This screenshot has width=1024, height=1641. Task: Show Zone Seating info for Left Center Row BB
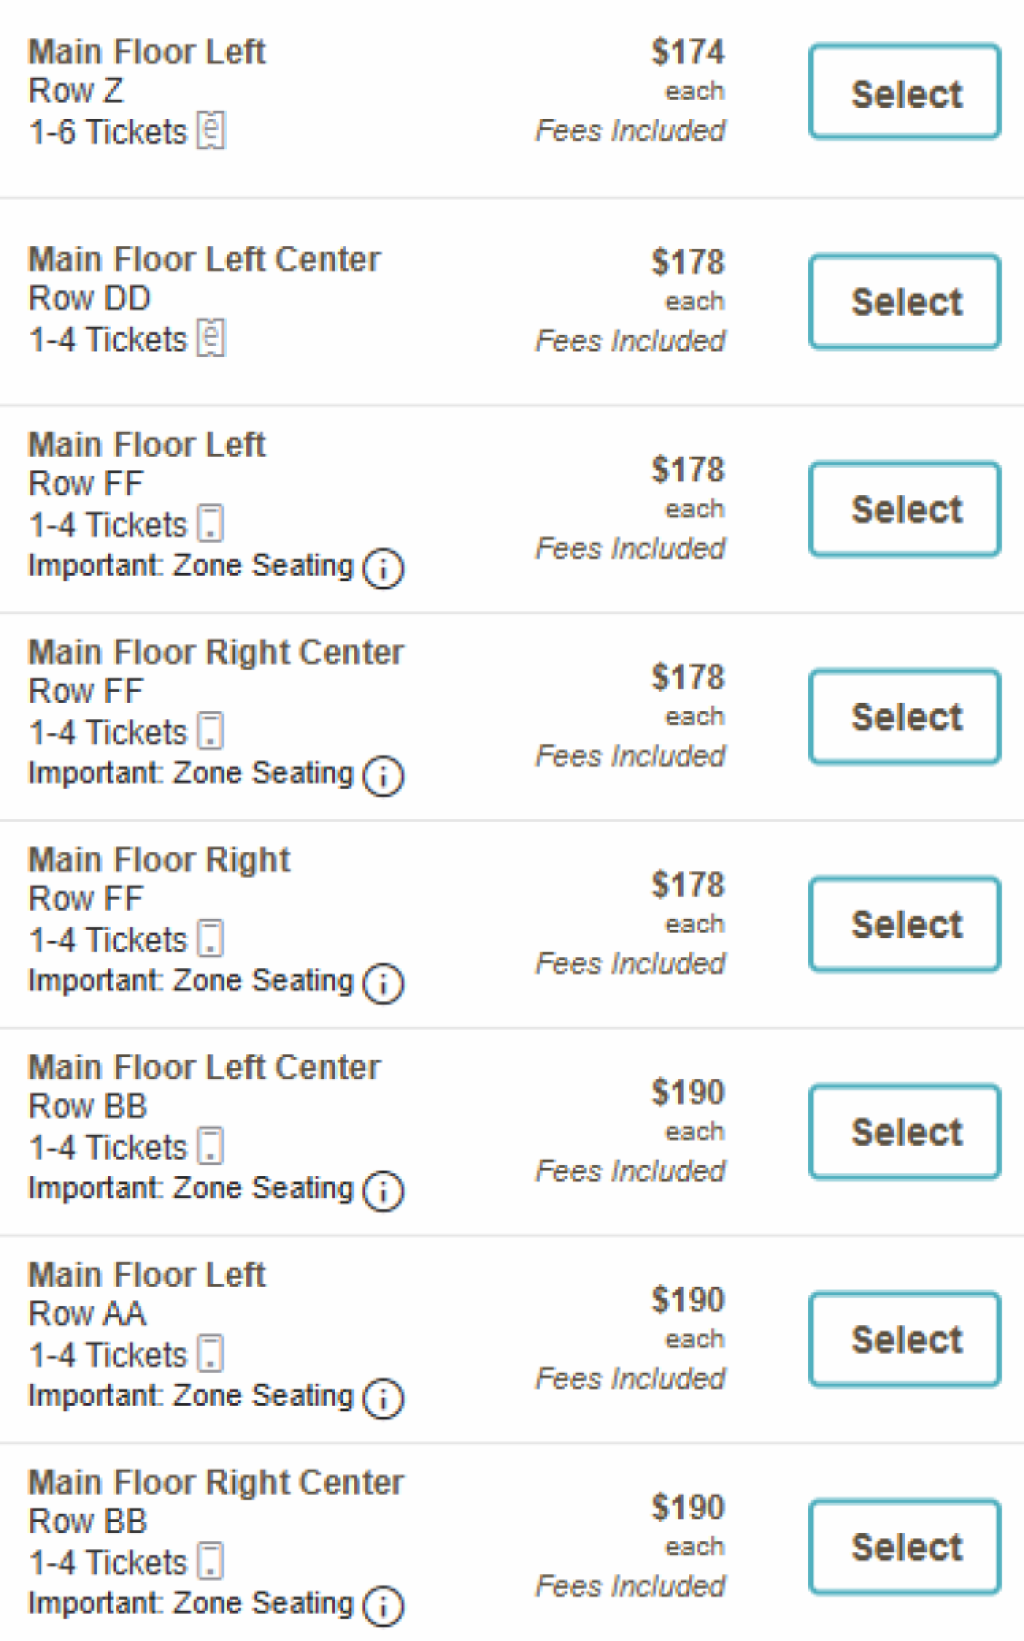(383, 1191)
